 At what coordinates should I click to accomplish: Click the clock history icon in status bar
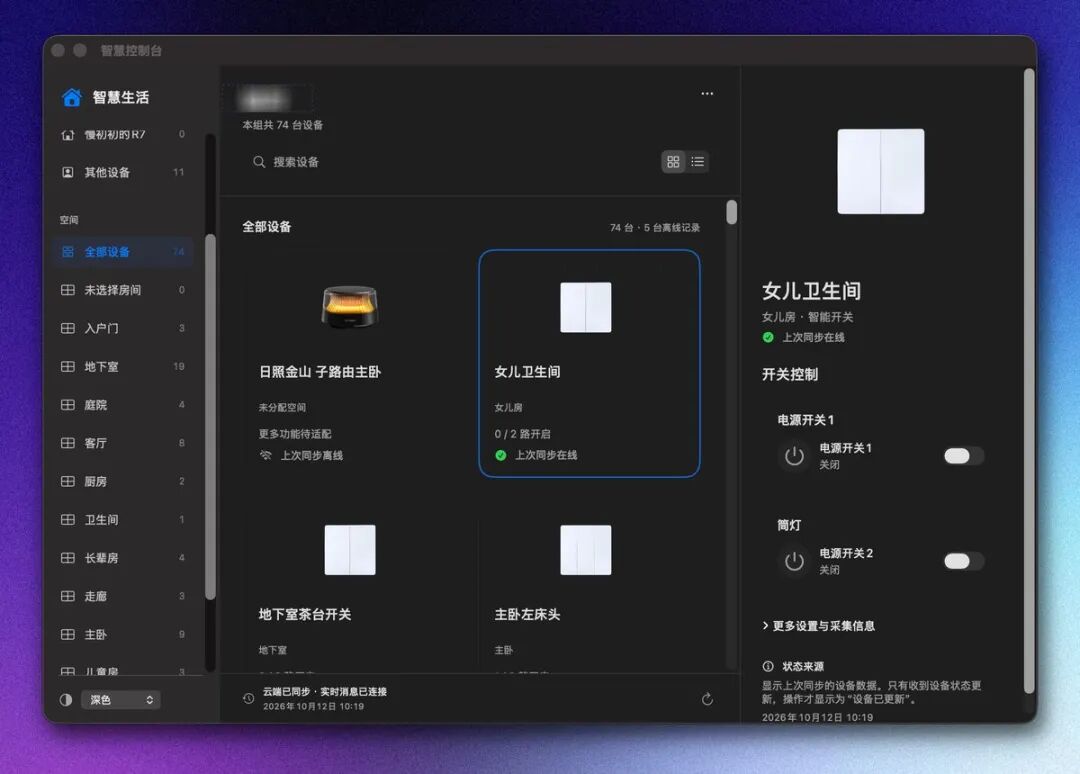[x=249, y=698]
